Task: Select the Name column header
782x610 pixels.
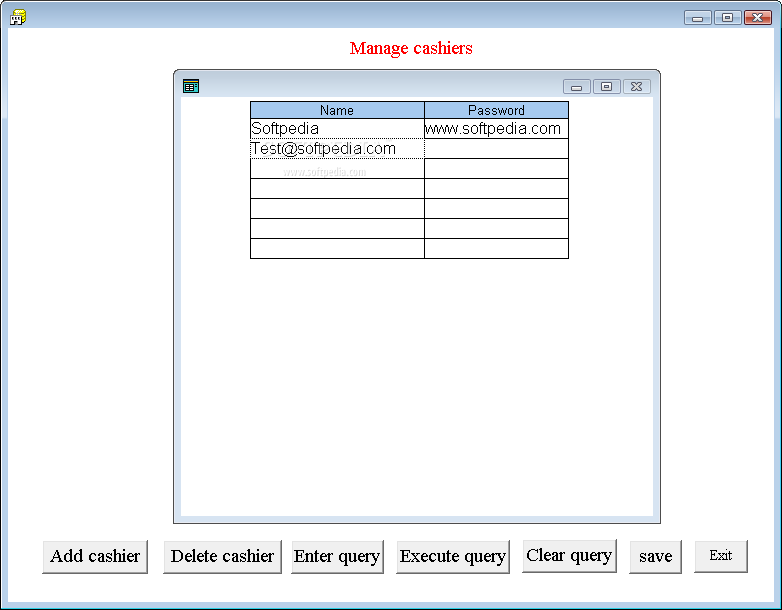Action: [337, 110]
